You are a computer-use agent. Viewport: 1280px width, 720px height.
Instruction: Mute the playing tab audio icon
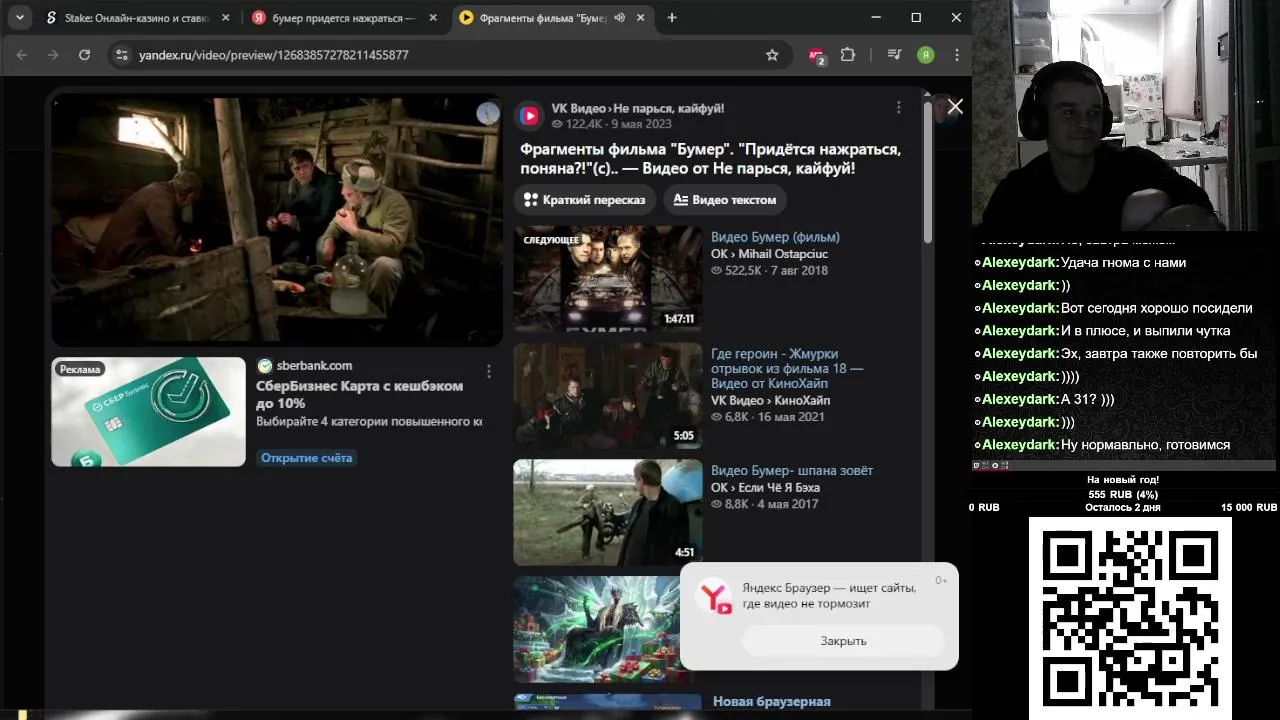[x=620, y=18]
